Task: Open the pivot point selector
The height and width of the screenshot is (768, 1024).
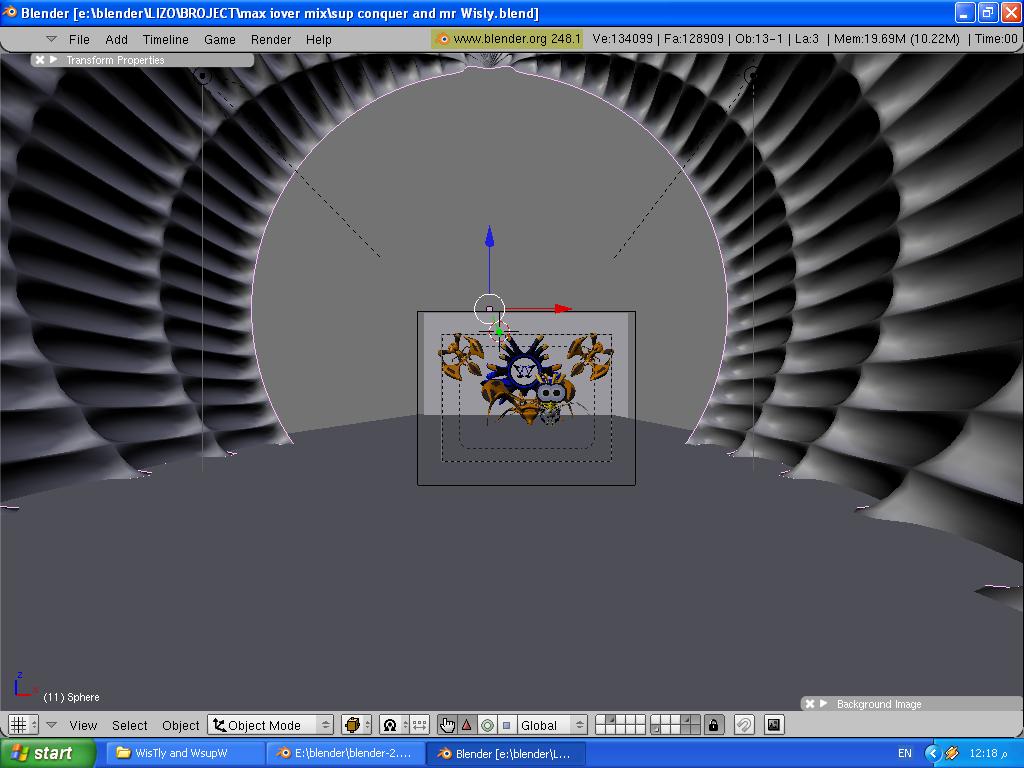Action: 394,725
